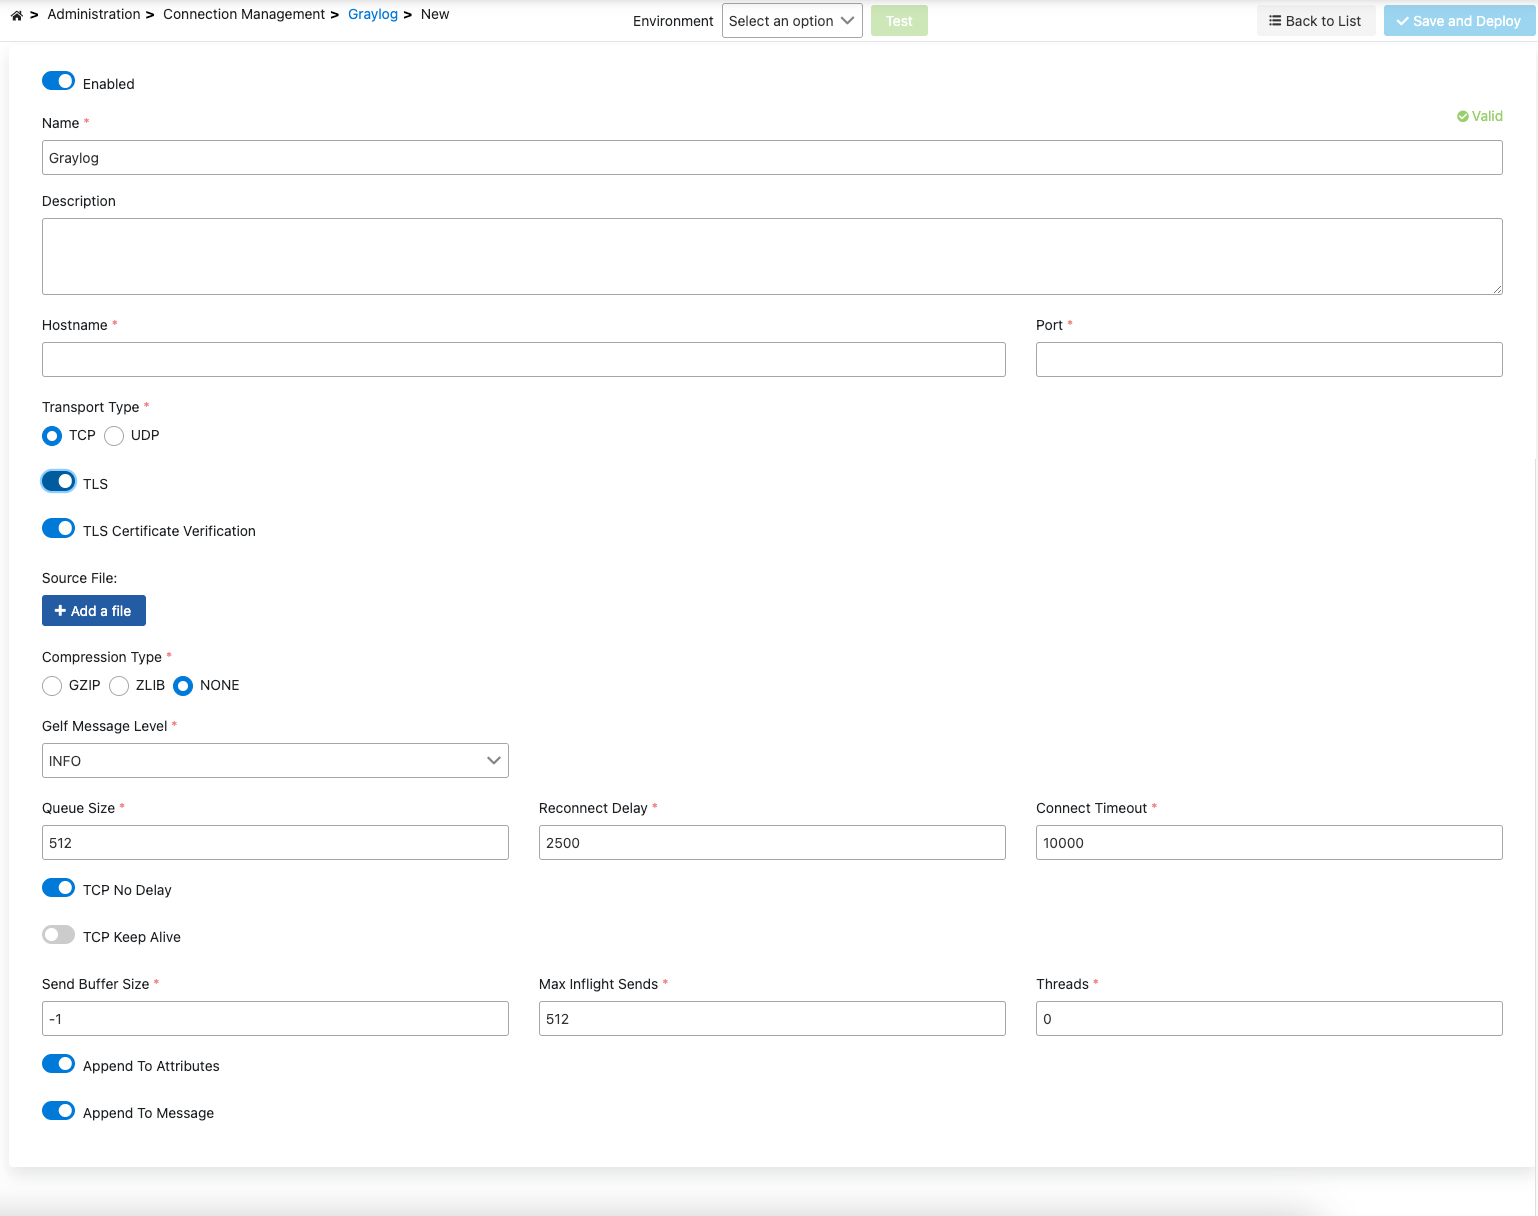Enable TCP Keep Alive switch
The image size is (1538, 1216).
click(x=58, y=935)
